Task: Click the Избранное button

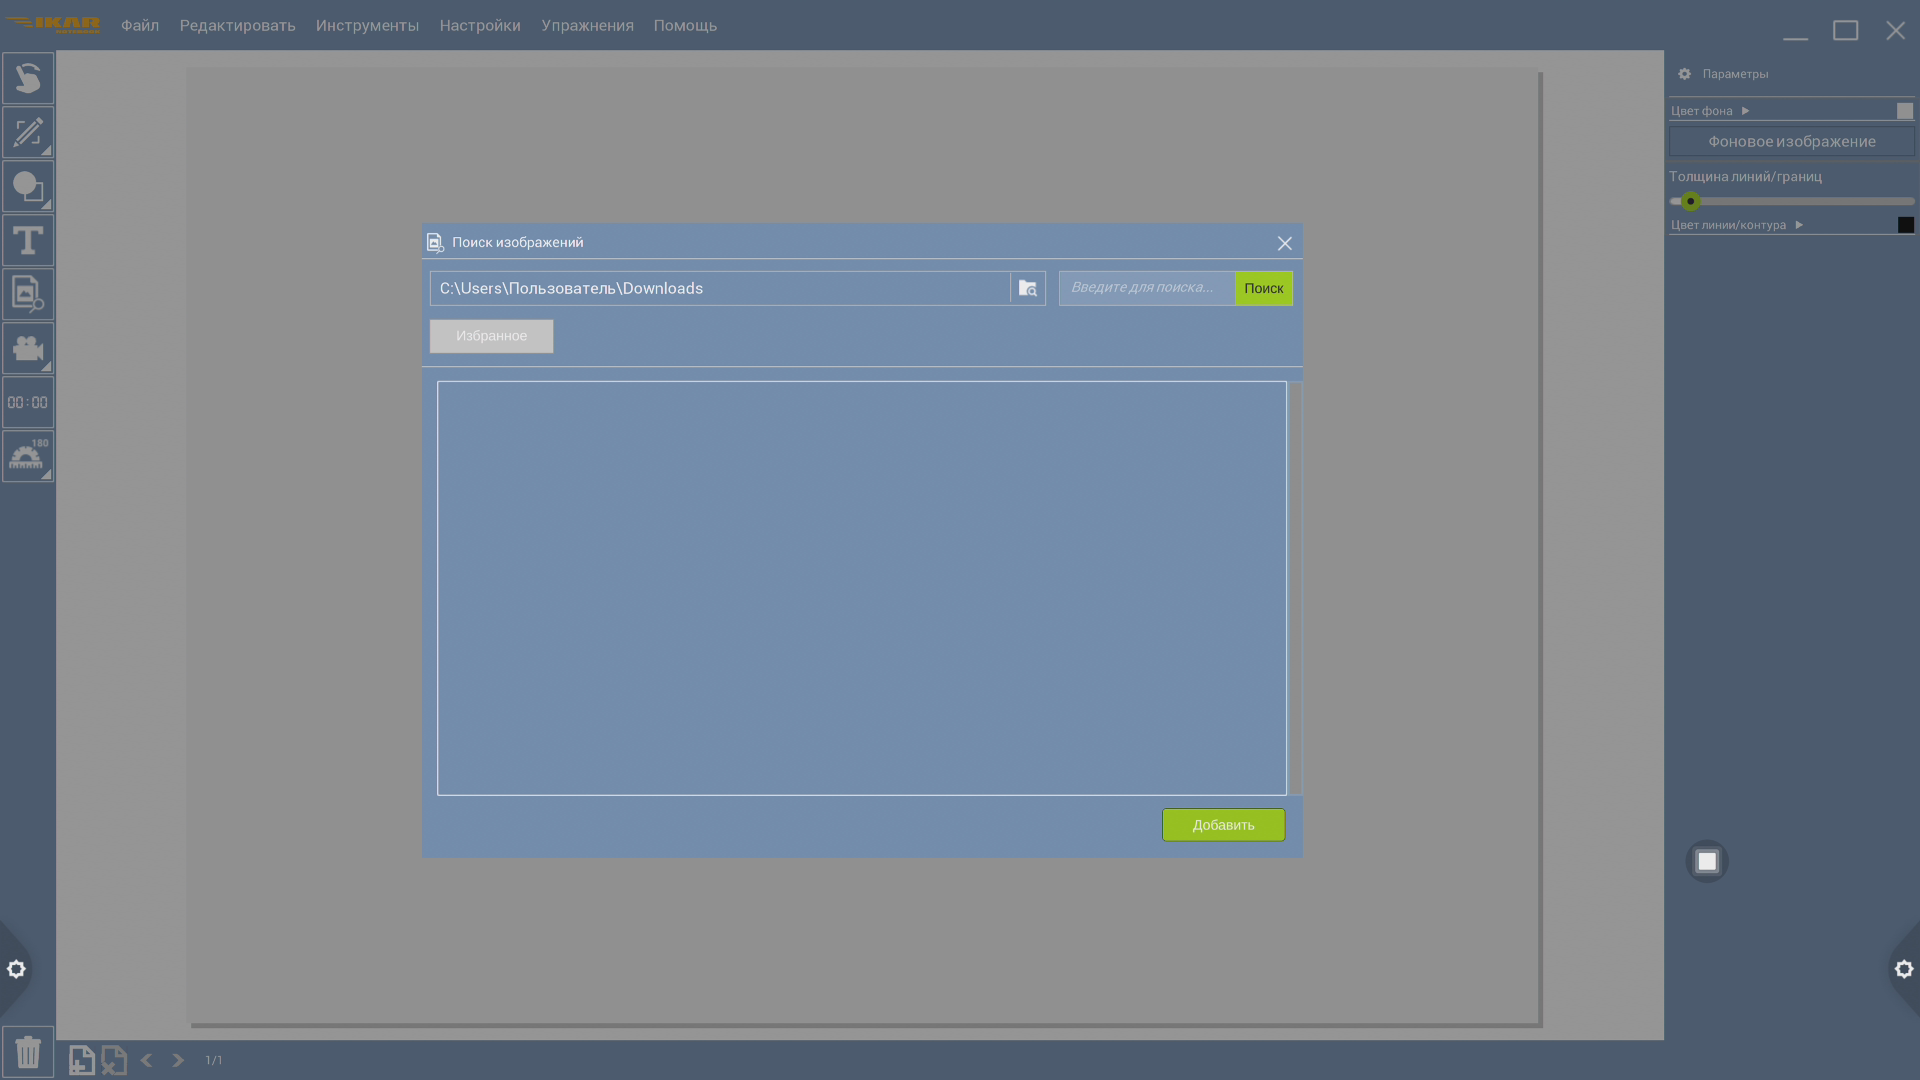Action: click(x=491, y=336)
